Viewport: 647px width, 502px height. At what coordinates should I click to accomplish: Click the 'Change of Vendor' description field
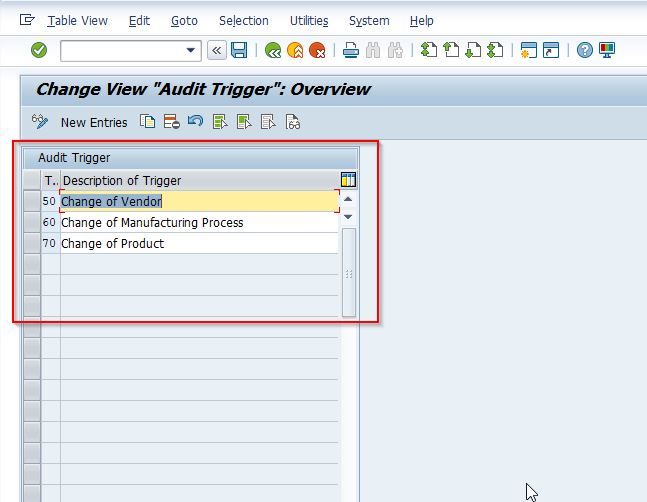[x=200, y=201]
